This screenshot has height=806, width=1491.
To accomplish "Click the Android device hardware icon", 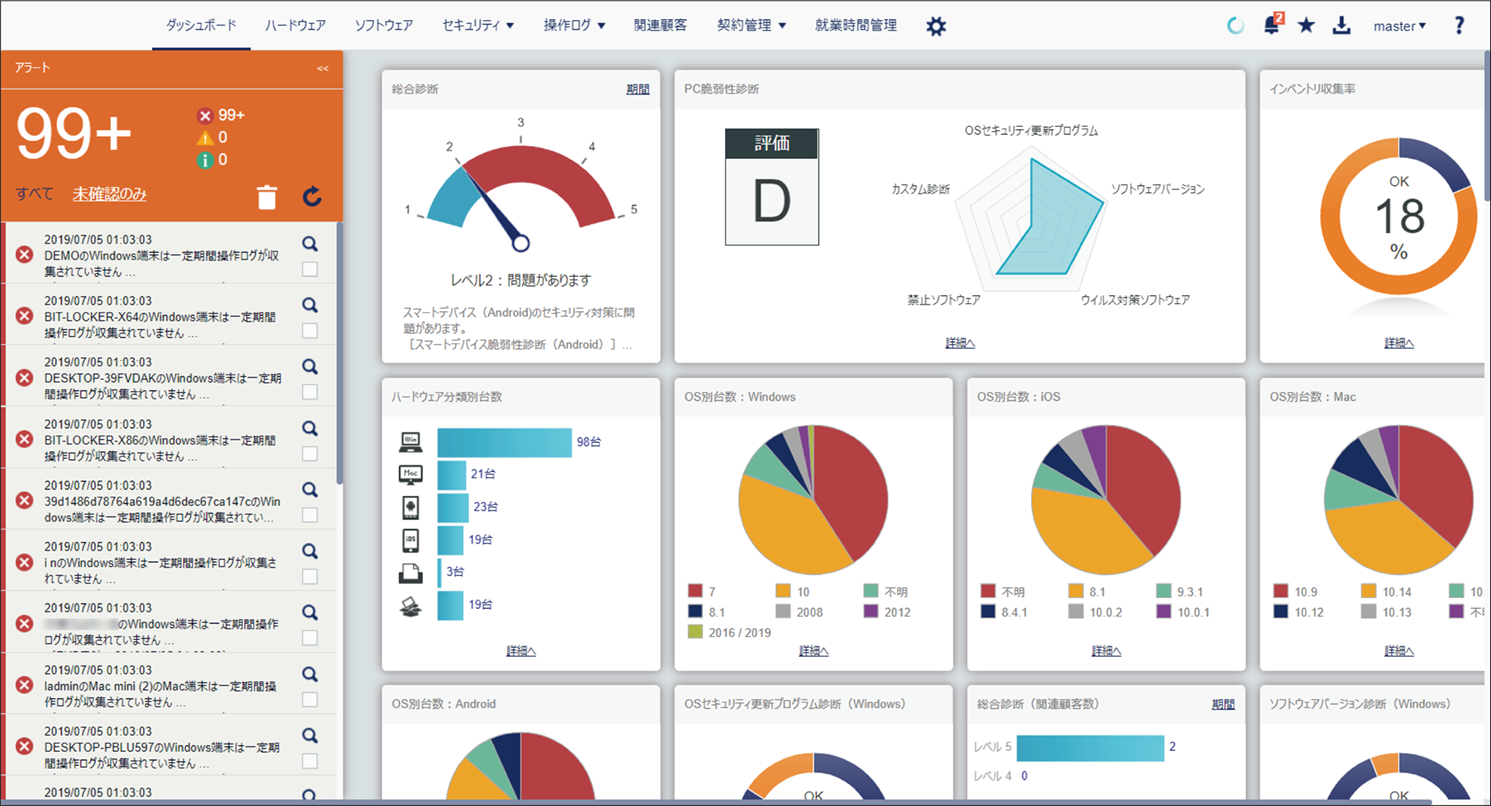I will (x=411, y=507).
